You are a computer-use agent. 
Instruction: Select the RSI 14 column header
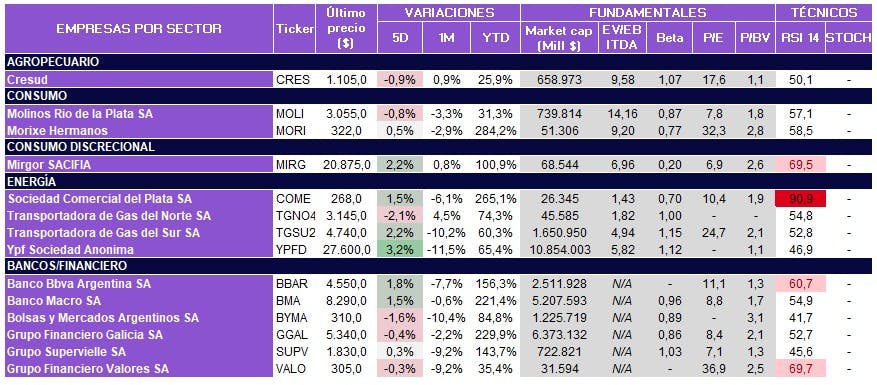coord(799,37)
